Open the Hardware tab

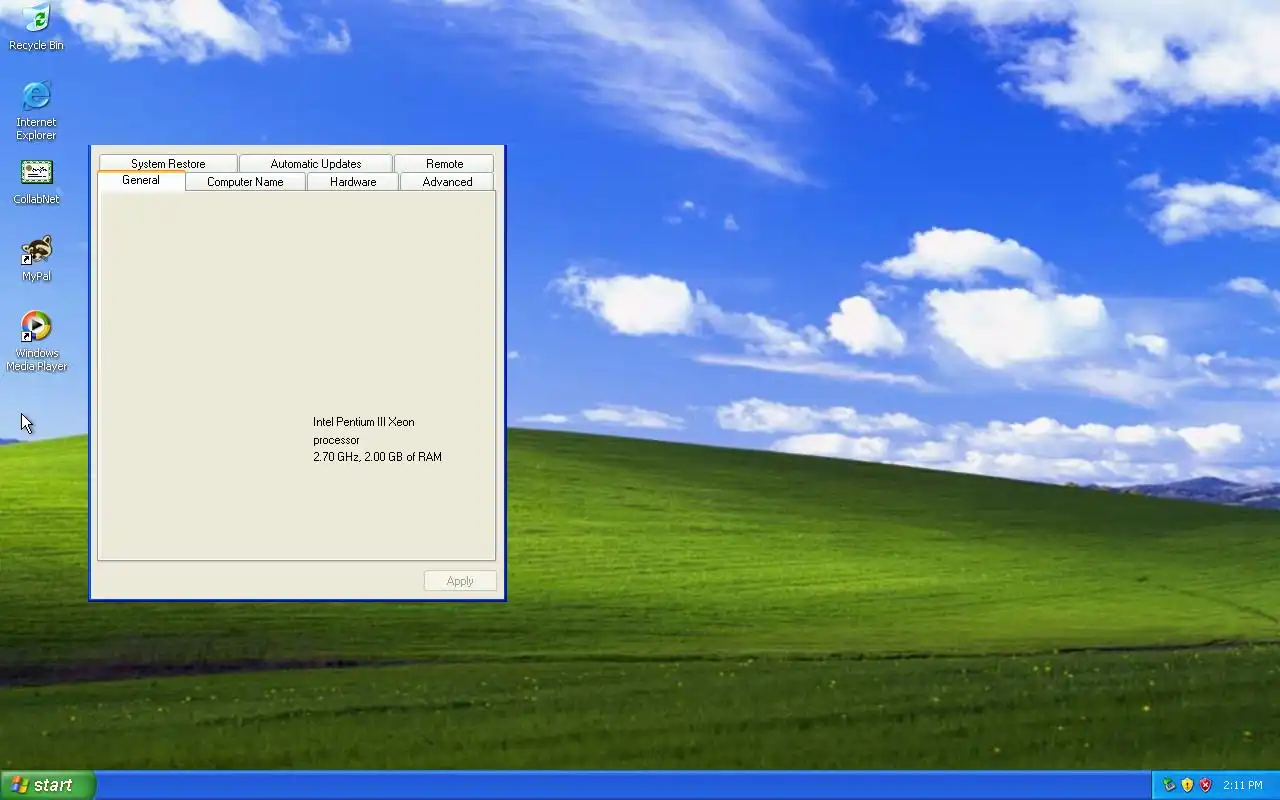click(353, 182)
